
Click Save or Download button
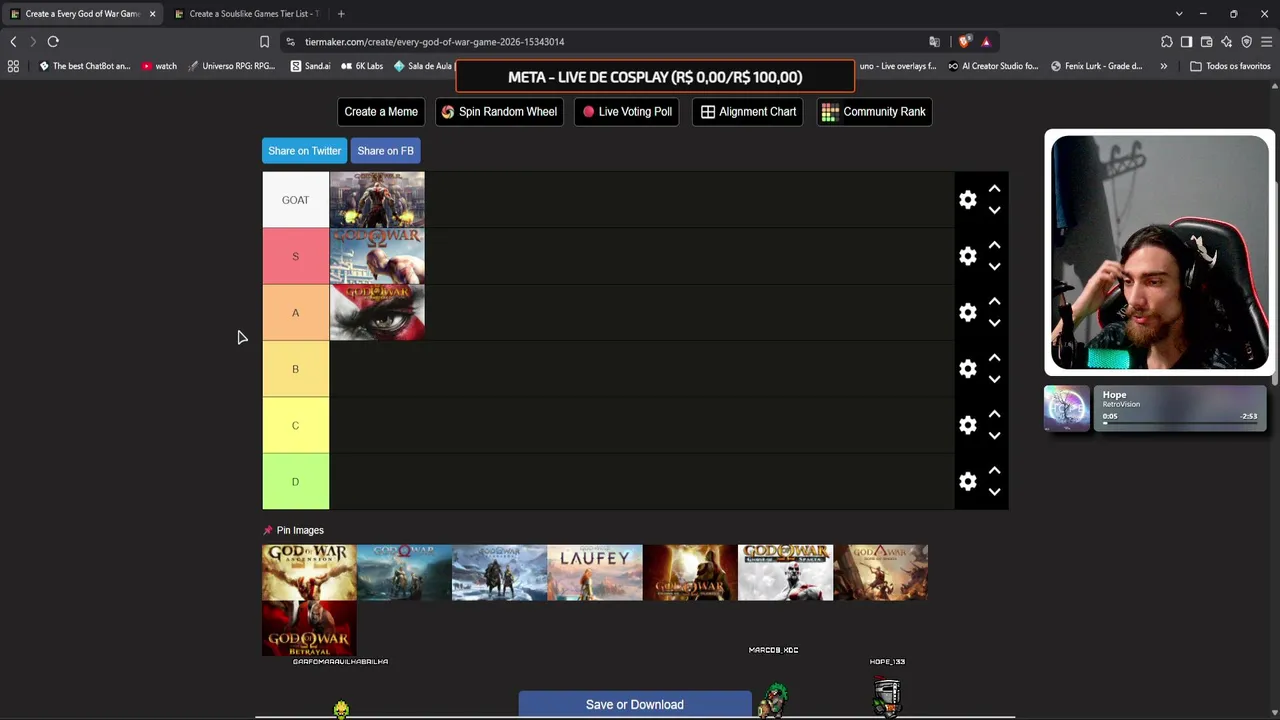635,705
